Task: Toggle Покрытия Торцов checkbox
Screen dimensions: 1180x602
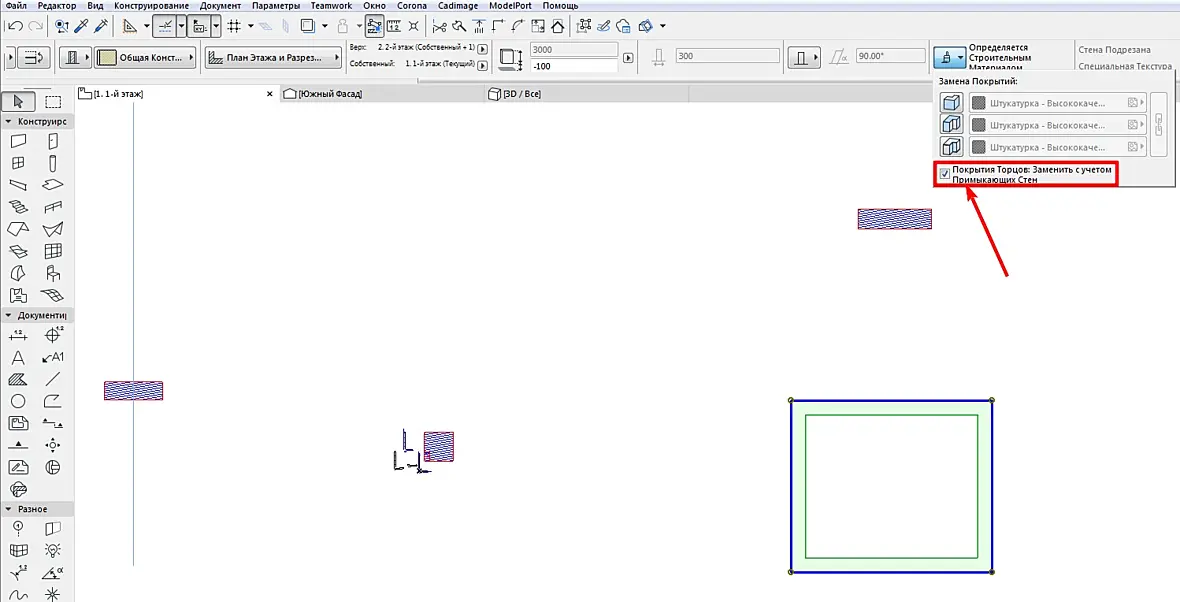Action: coord(944,174)
